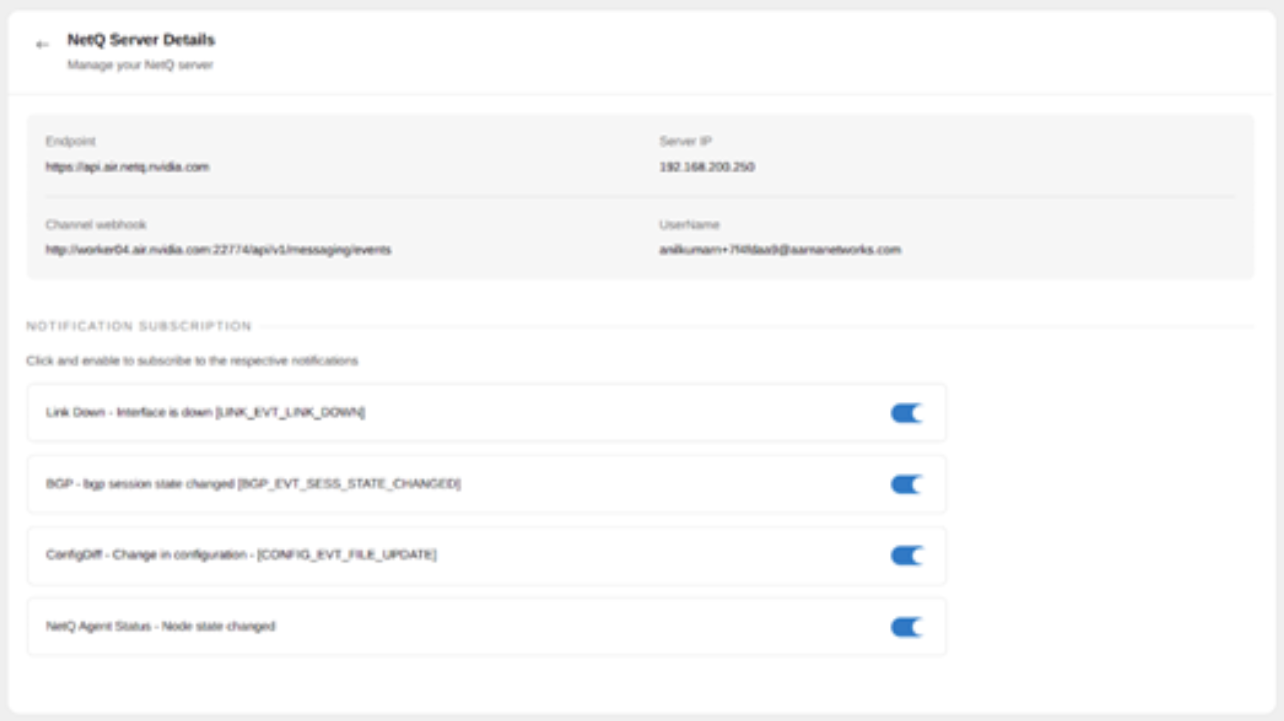Select the https://api.air.netq.nvidia.com endpoint URL
Image resolution: width=1284 pixels, height=721 pixels.
coord(127,167)
